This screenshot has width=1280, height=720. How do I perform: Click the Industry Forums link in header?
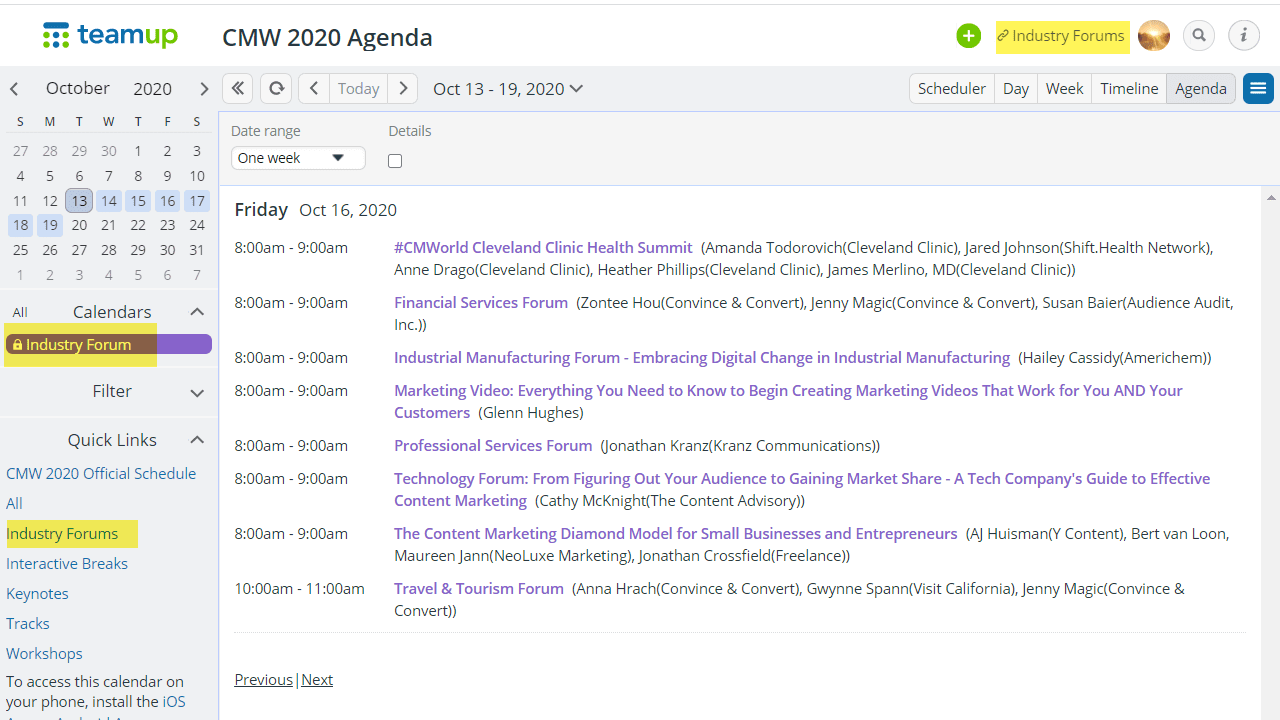coord(1062,36)
